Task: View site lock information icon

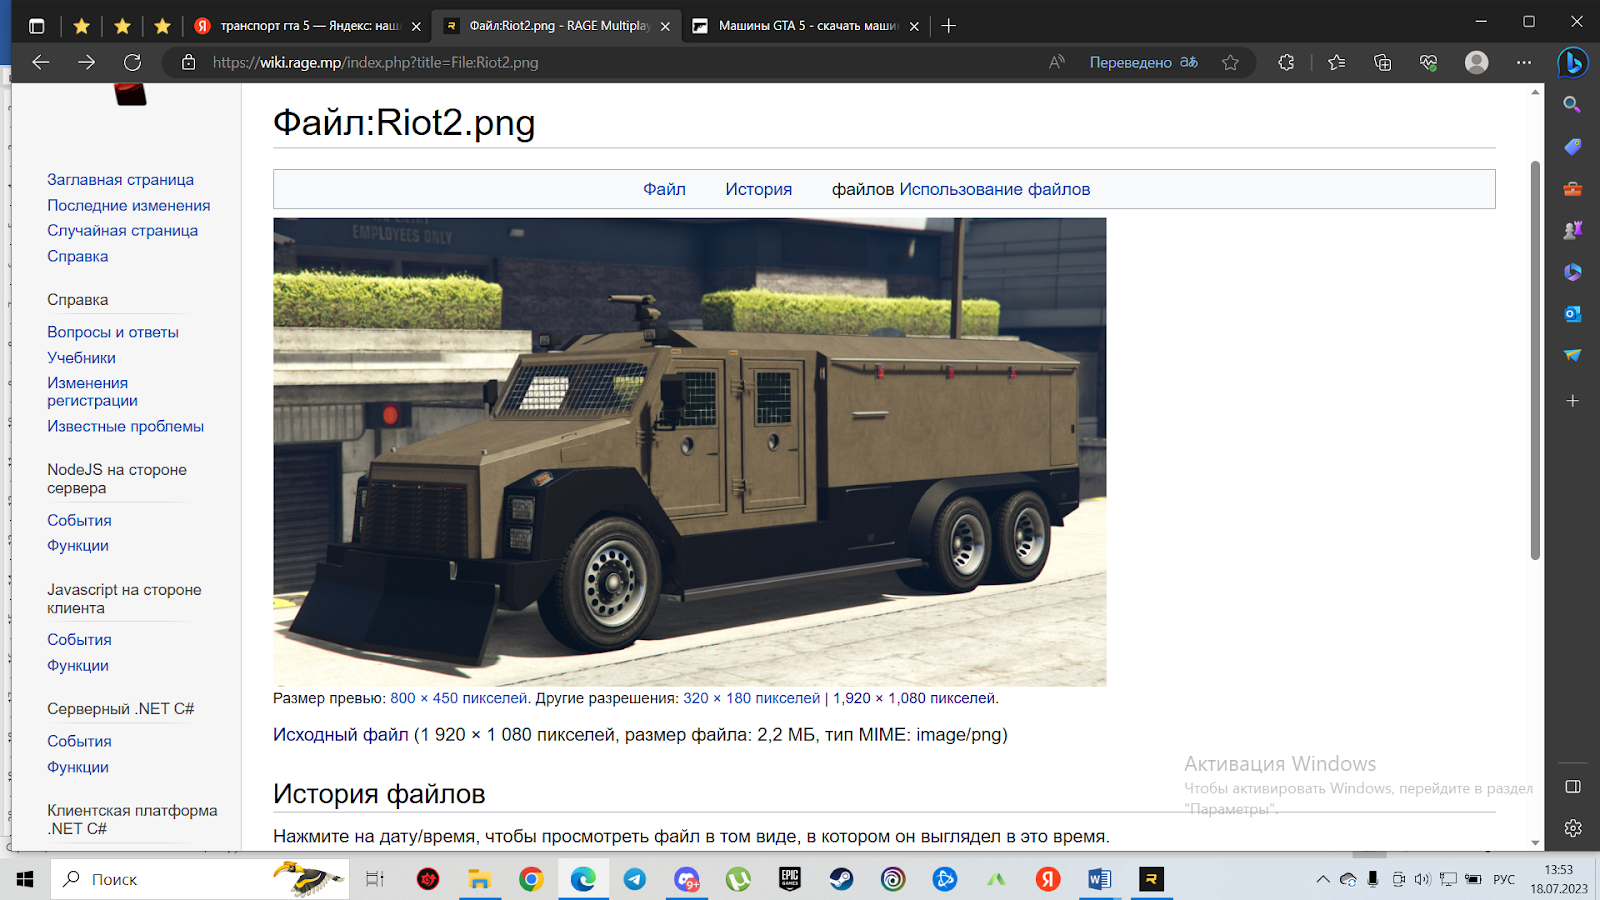Action: tap(188, 62)
